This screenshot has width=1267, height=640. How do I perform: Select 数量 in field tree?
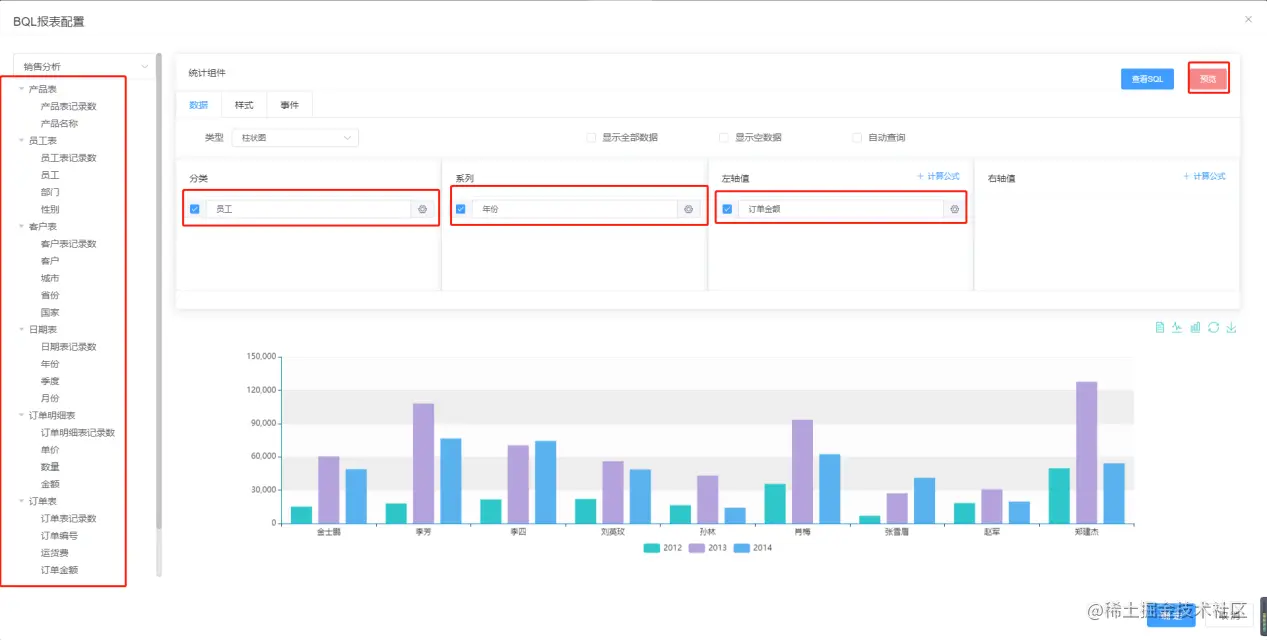[x=49, y=466]
